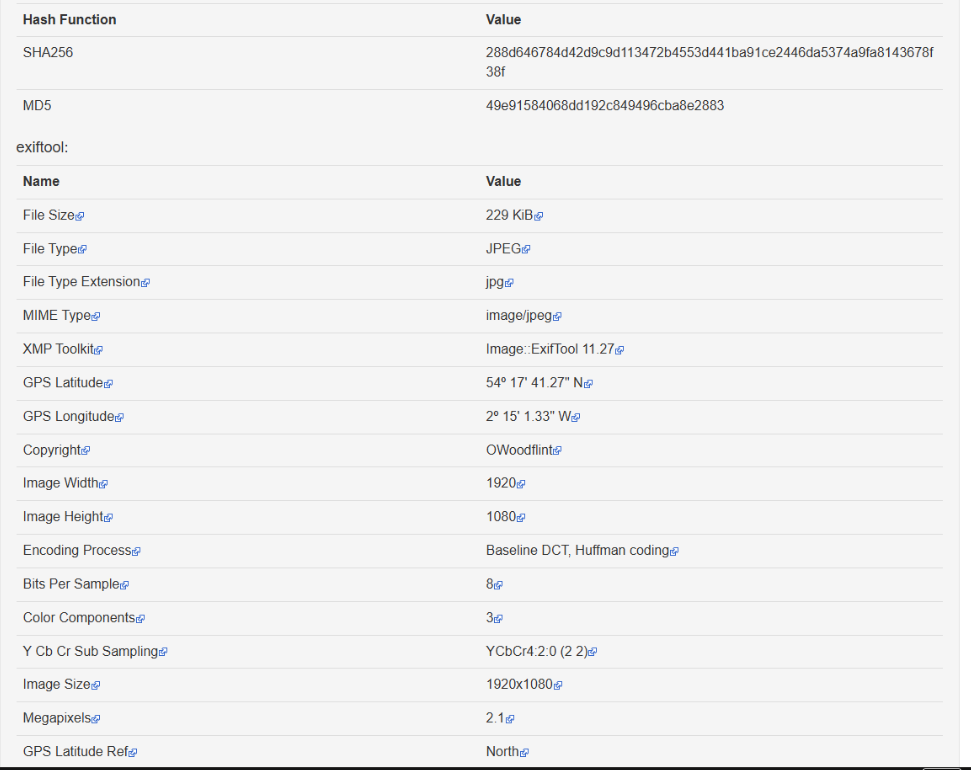
Task: Click the MD5 hash value text
Action: (604, 105)
